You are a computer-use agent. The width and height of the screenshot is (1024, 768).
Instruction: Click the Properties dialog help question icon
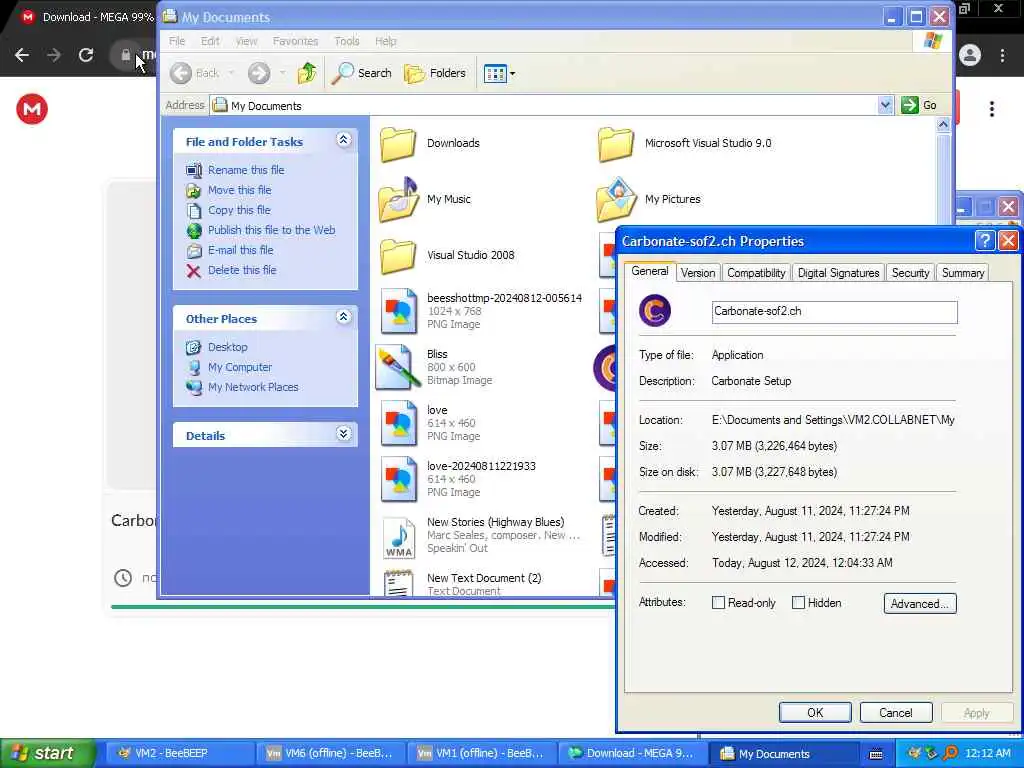click(984, 240)
